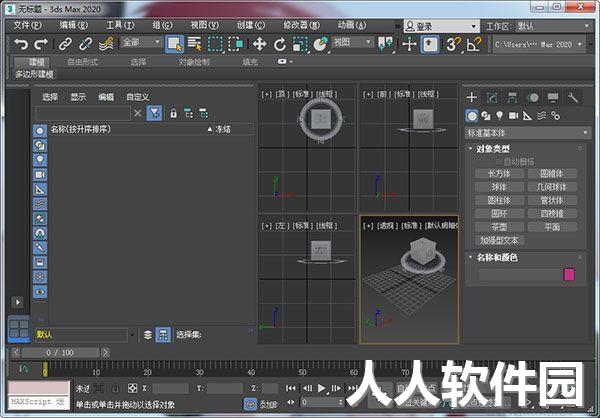Click the Redo arrow in main toolbar
The width and height of the screenshot is (600, 418).
40,44
